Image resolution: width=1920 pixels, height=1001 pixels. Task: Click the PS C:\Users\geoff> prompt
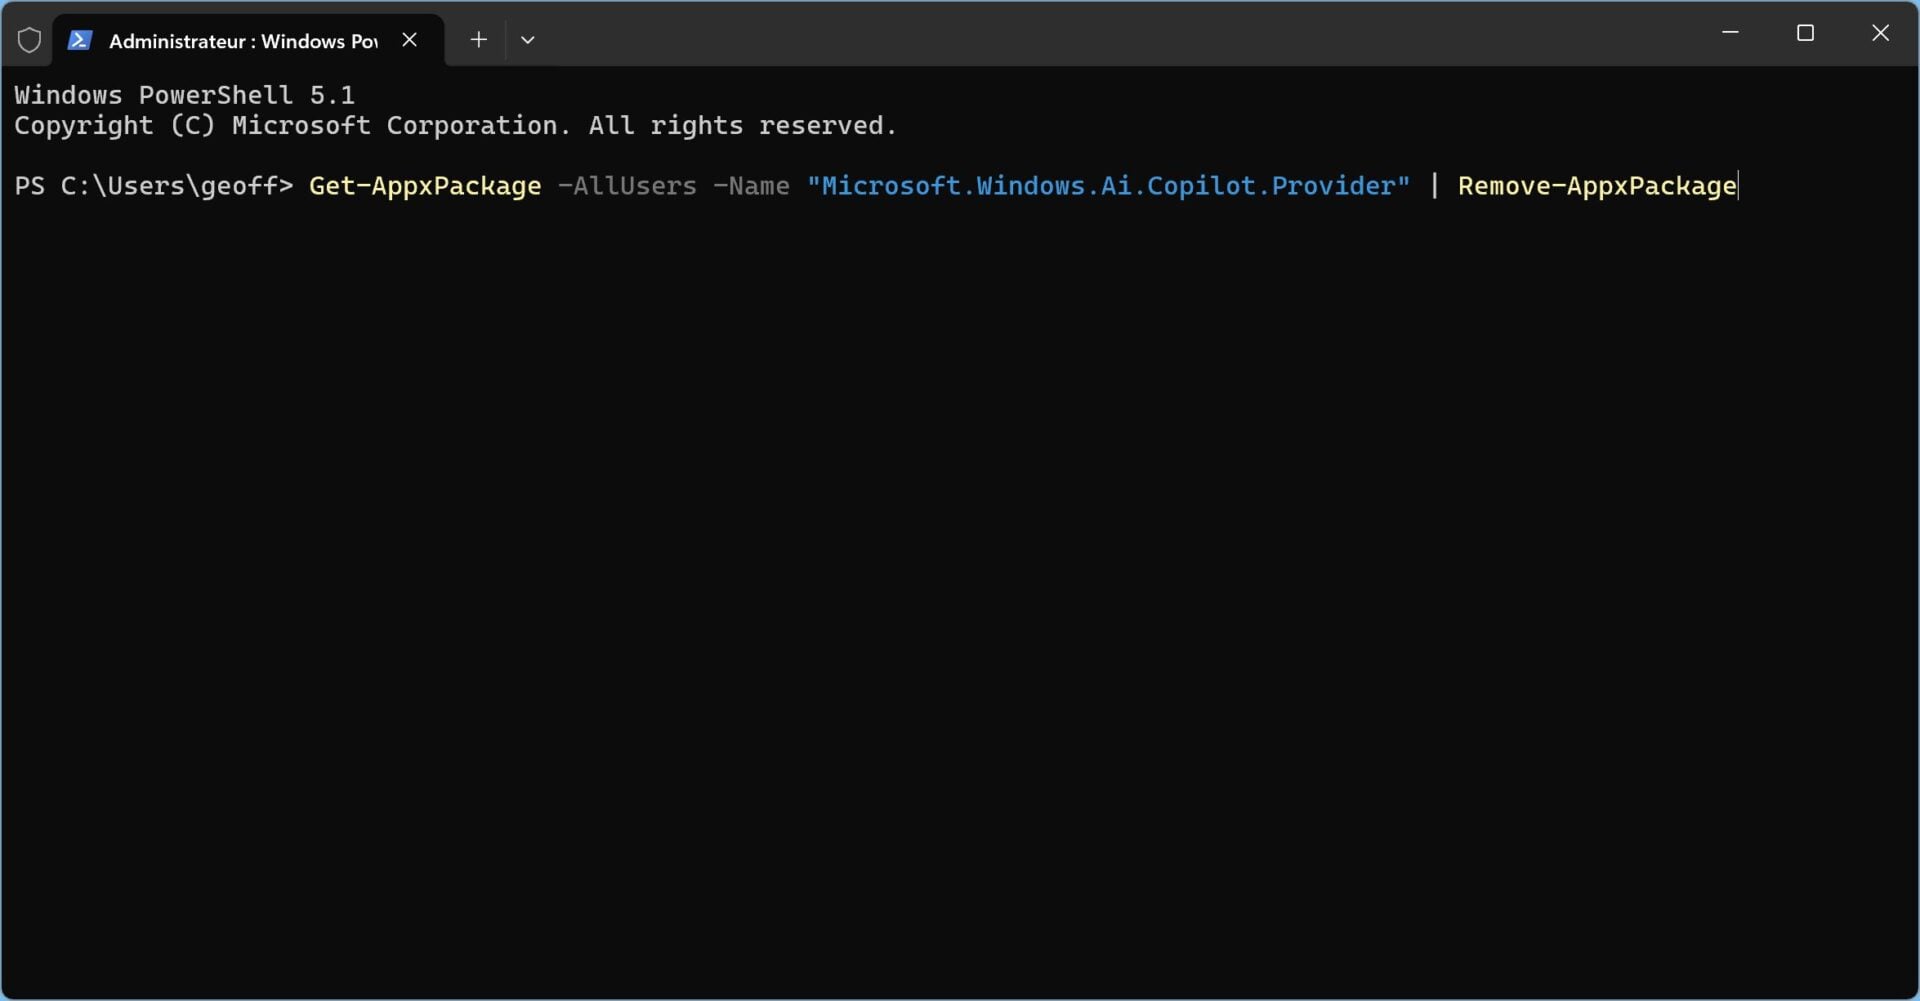[x=154, y=186]
